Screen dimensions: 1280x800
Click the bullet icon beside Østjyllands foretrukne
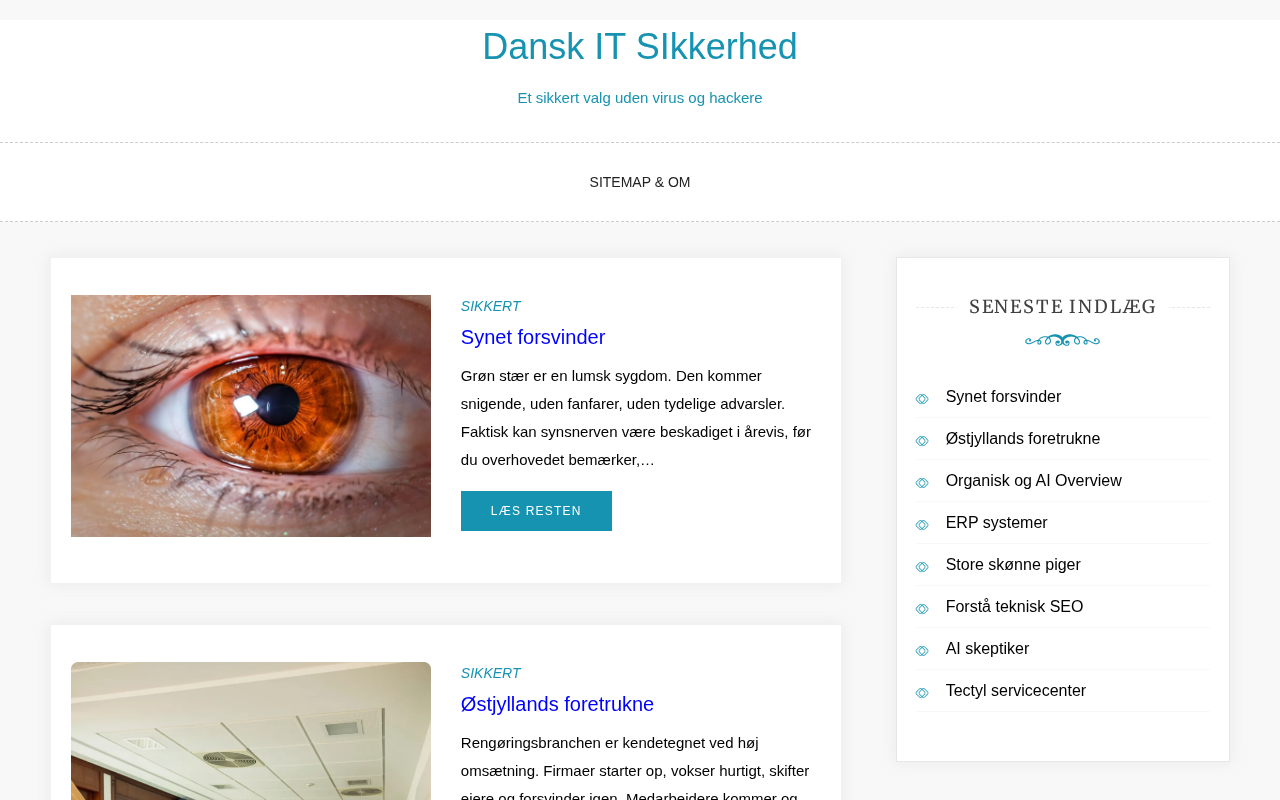pos(922,441)
